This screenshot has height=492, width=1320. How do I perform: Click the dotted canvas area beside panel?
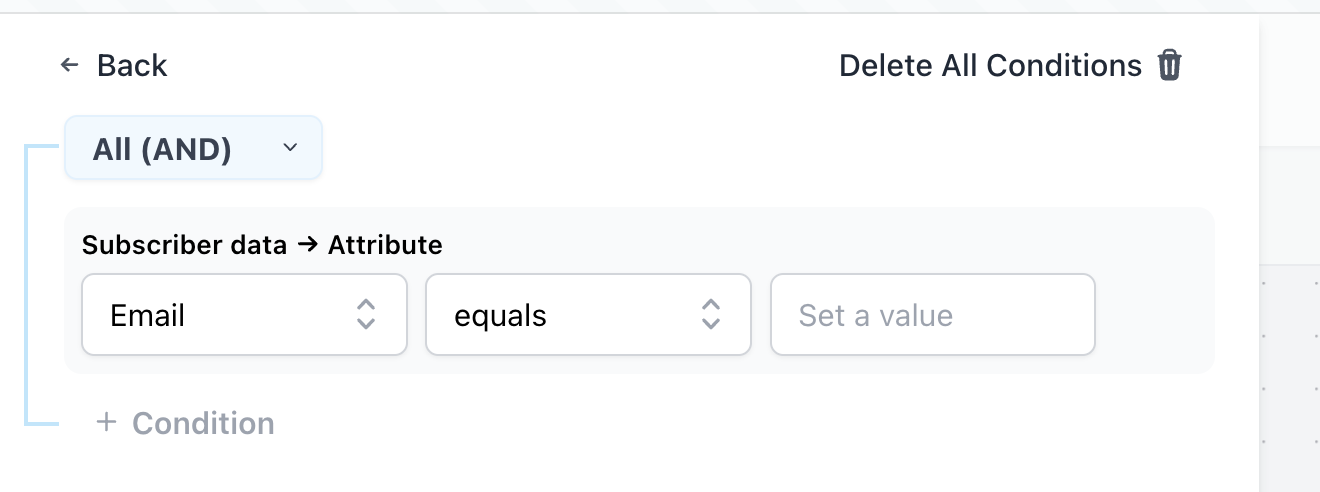pos(1290,380)
